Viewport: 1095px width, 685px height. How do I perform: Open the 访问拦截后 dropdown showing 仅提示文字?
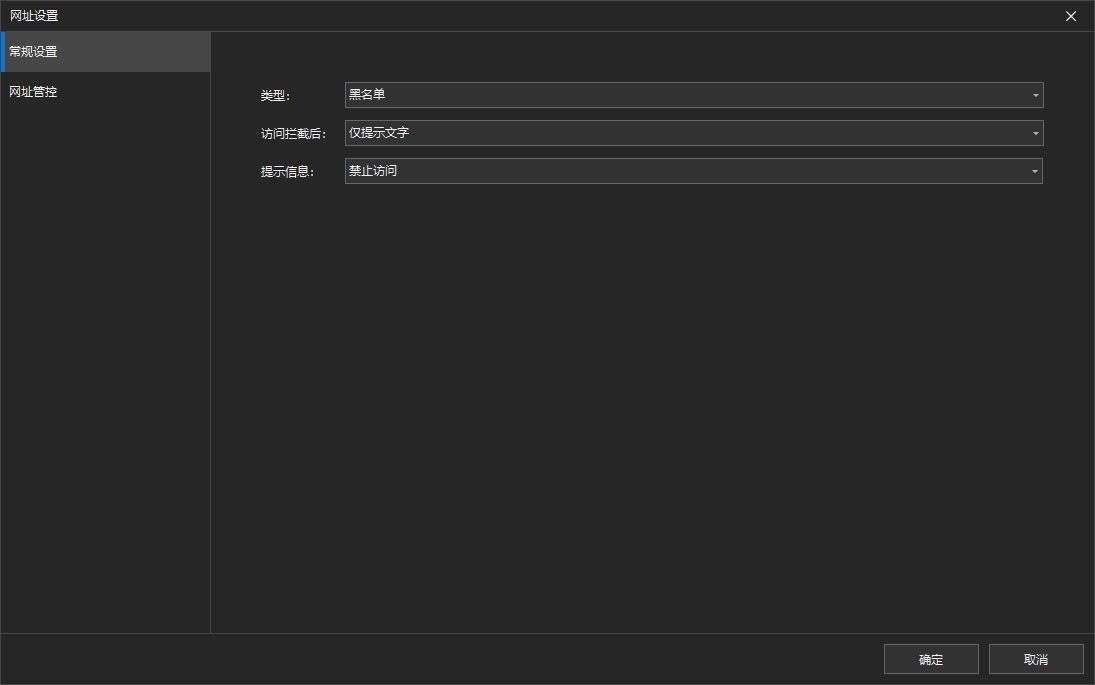pos(694,133)
